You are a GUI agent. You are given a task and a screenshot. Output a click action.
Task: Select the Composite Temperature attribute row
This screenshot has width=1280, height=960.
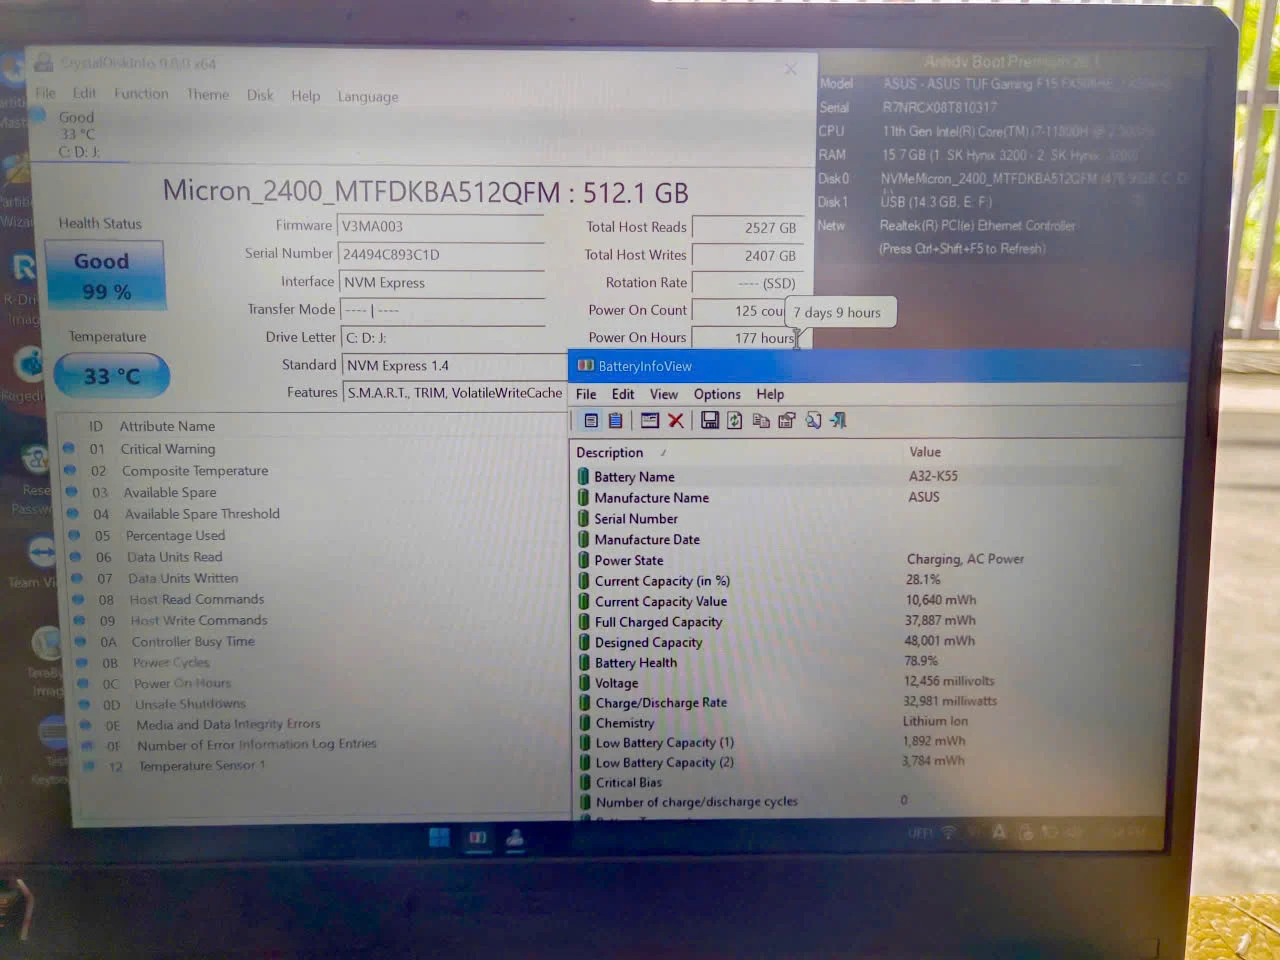click(313, 471)
